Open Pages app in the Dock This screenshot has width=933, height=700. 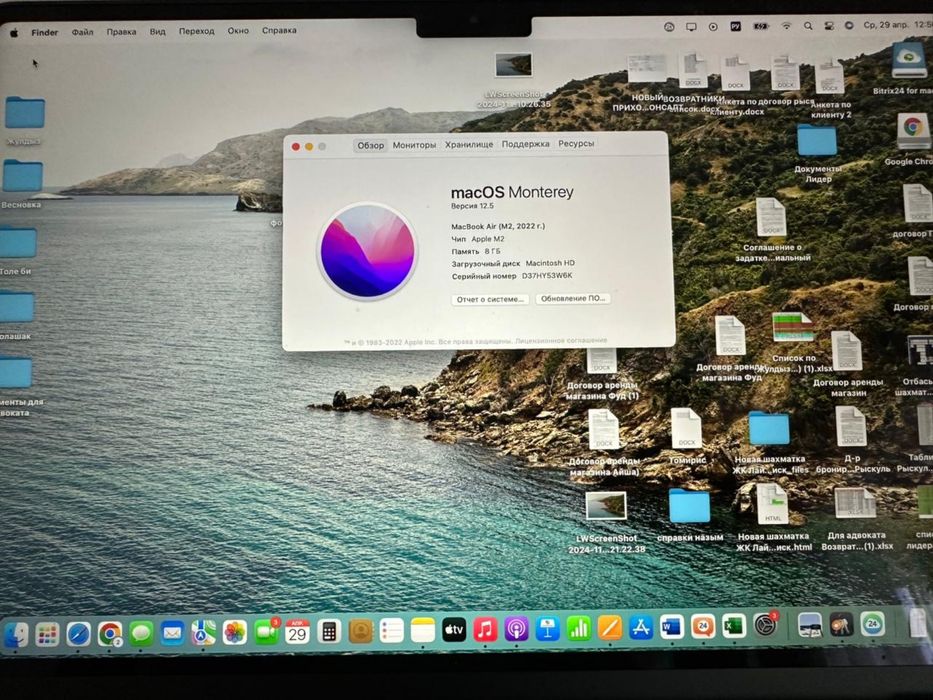(610, 628)
